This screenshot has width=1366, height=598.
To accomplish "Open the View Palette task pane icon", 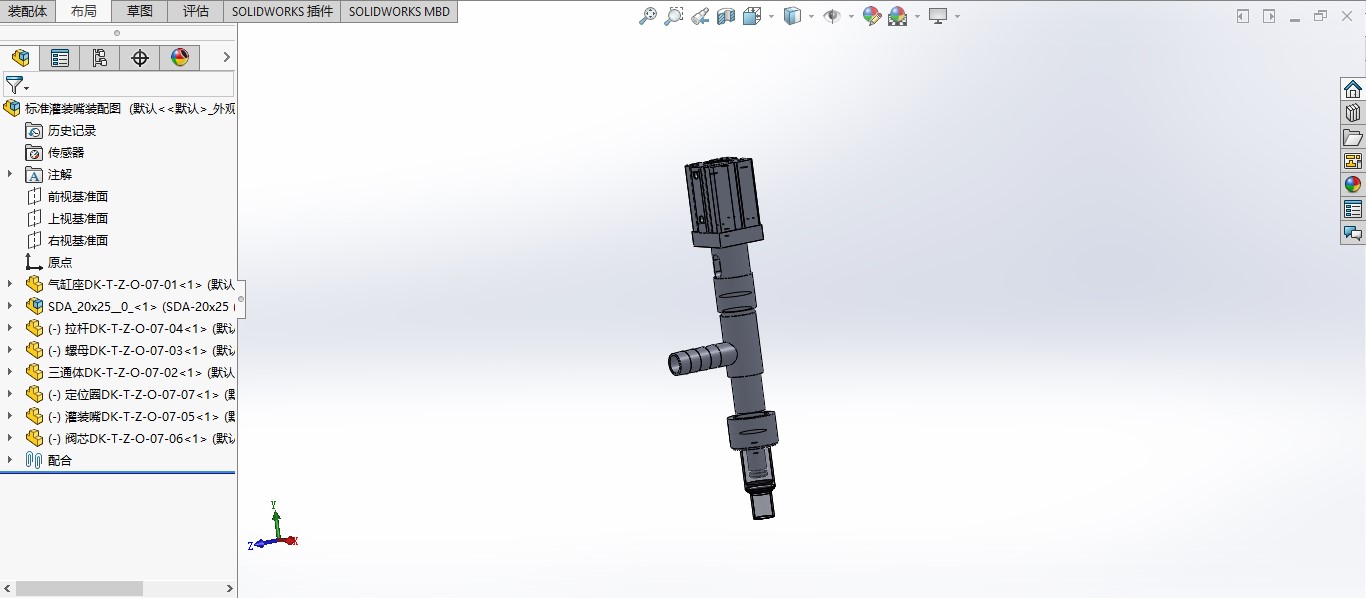I will 1353,161.
